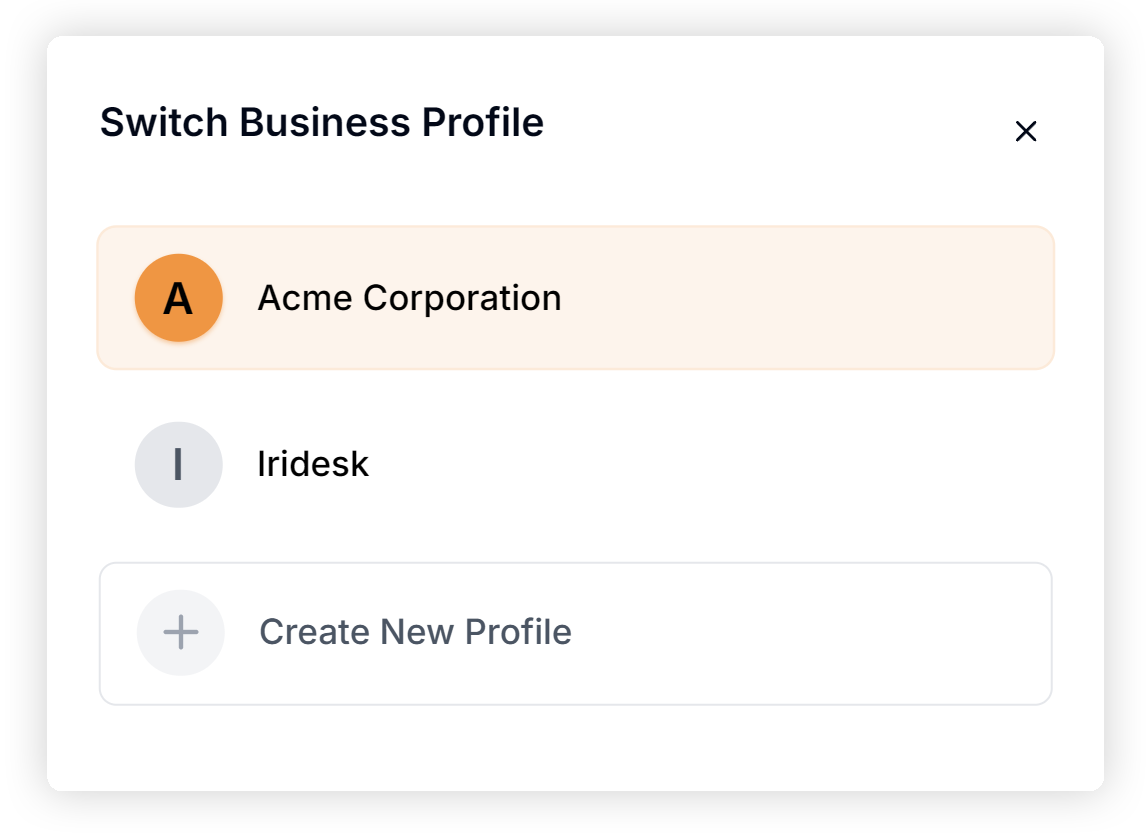Dismiss the dialog with the X icon

click(x=1025, y=131)
